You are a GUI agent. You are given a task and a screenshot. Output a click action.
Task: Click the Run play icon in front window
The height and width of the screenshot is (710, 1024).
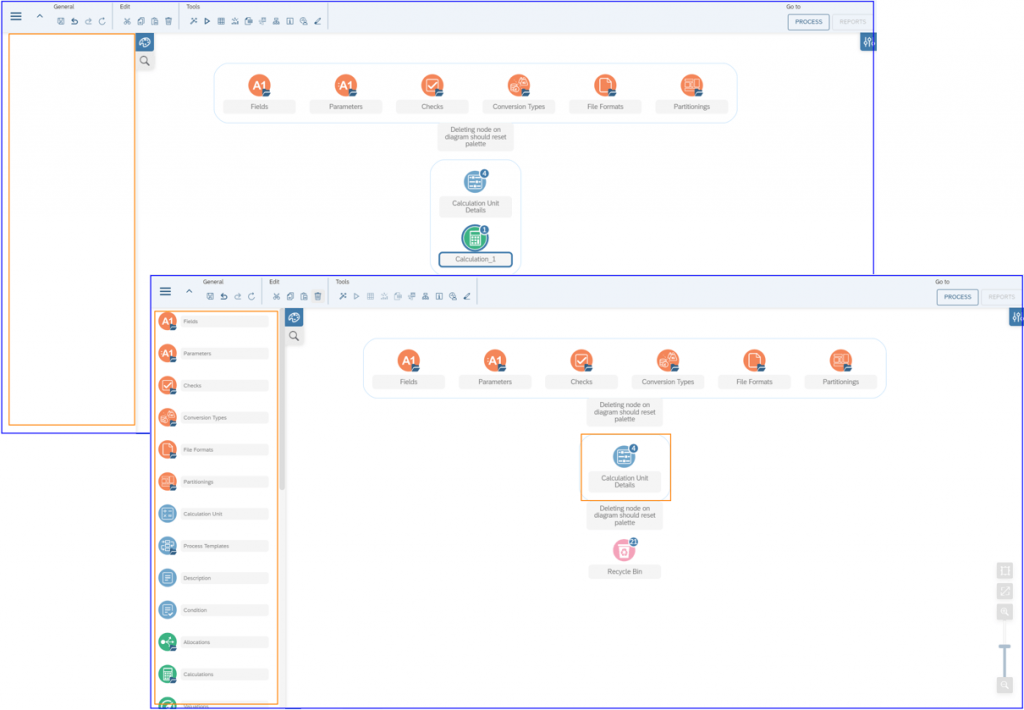(357, 297)
